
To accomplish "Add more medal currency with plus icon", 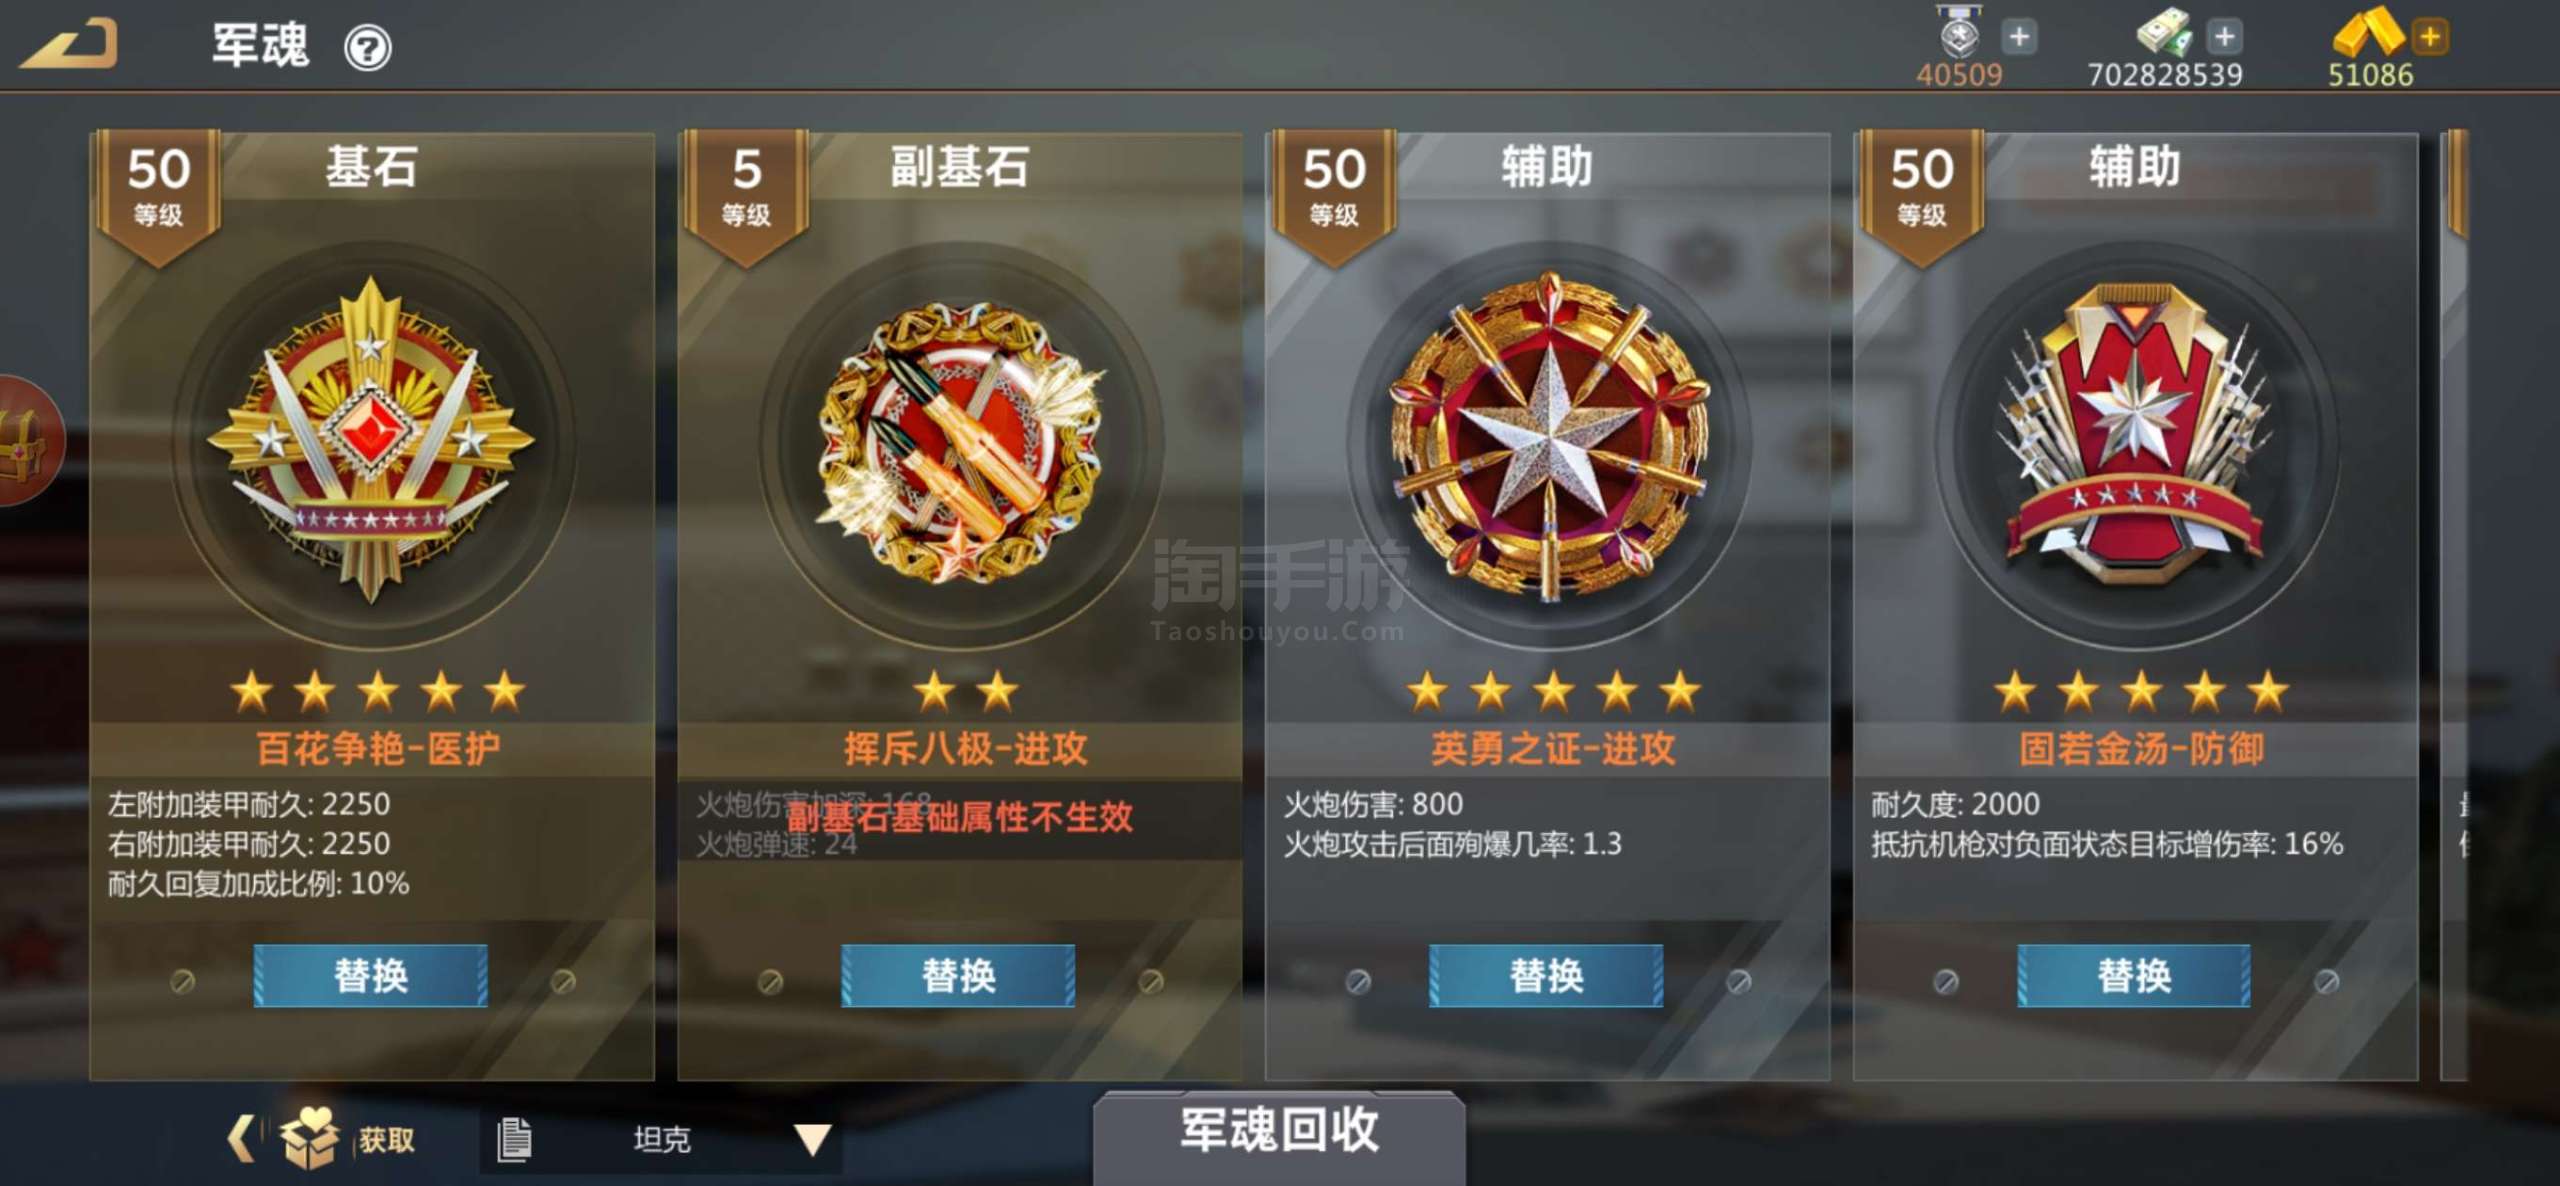I will tap(2019, 38).
